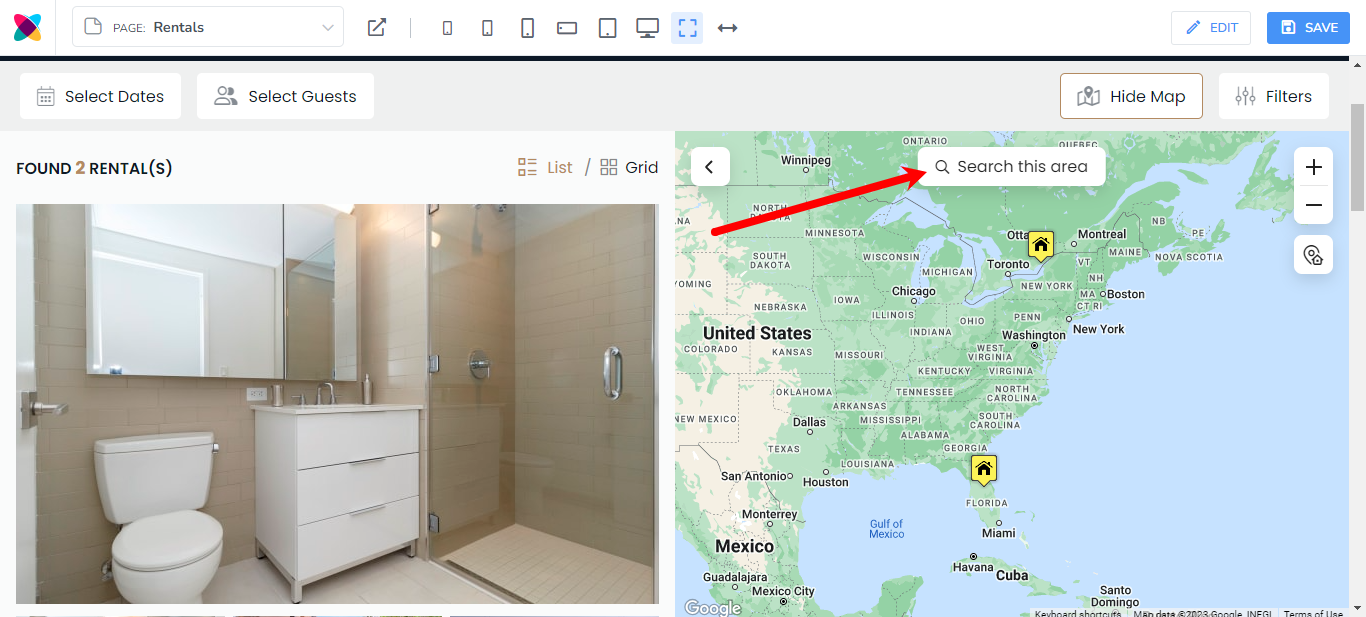Viewport: 1366px width, 617px height.
Task: Select tablet device preview
Action: 607,28
